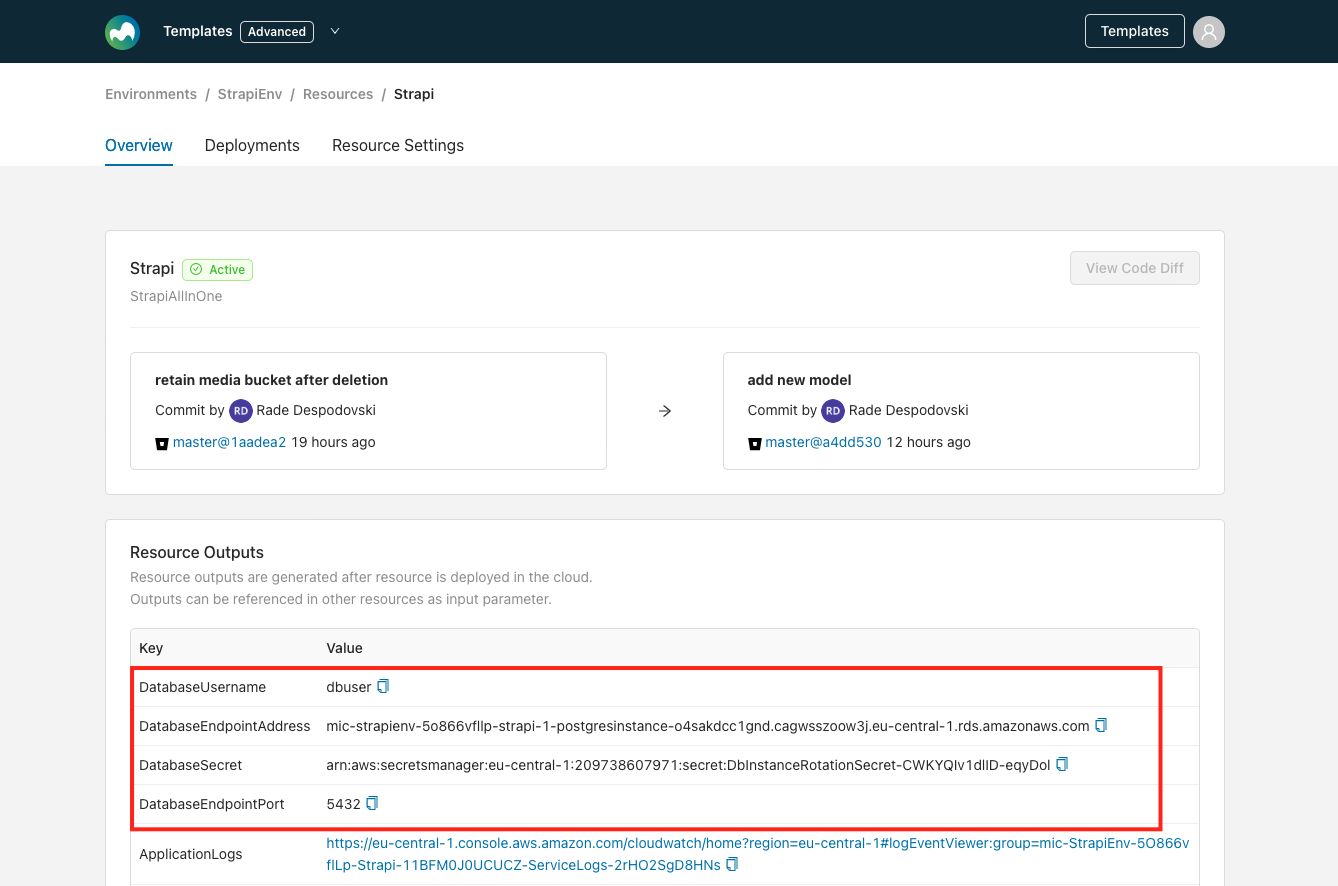Viewport: 1338px width, 886px height.
Task: Go to the StrapiEnv breadcrumb
Action: tap(250, 94)
